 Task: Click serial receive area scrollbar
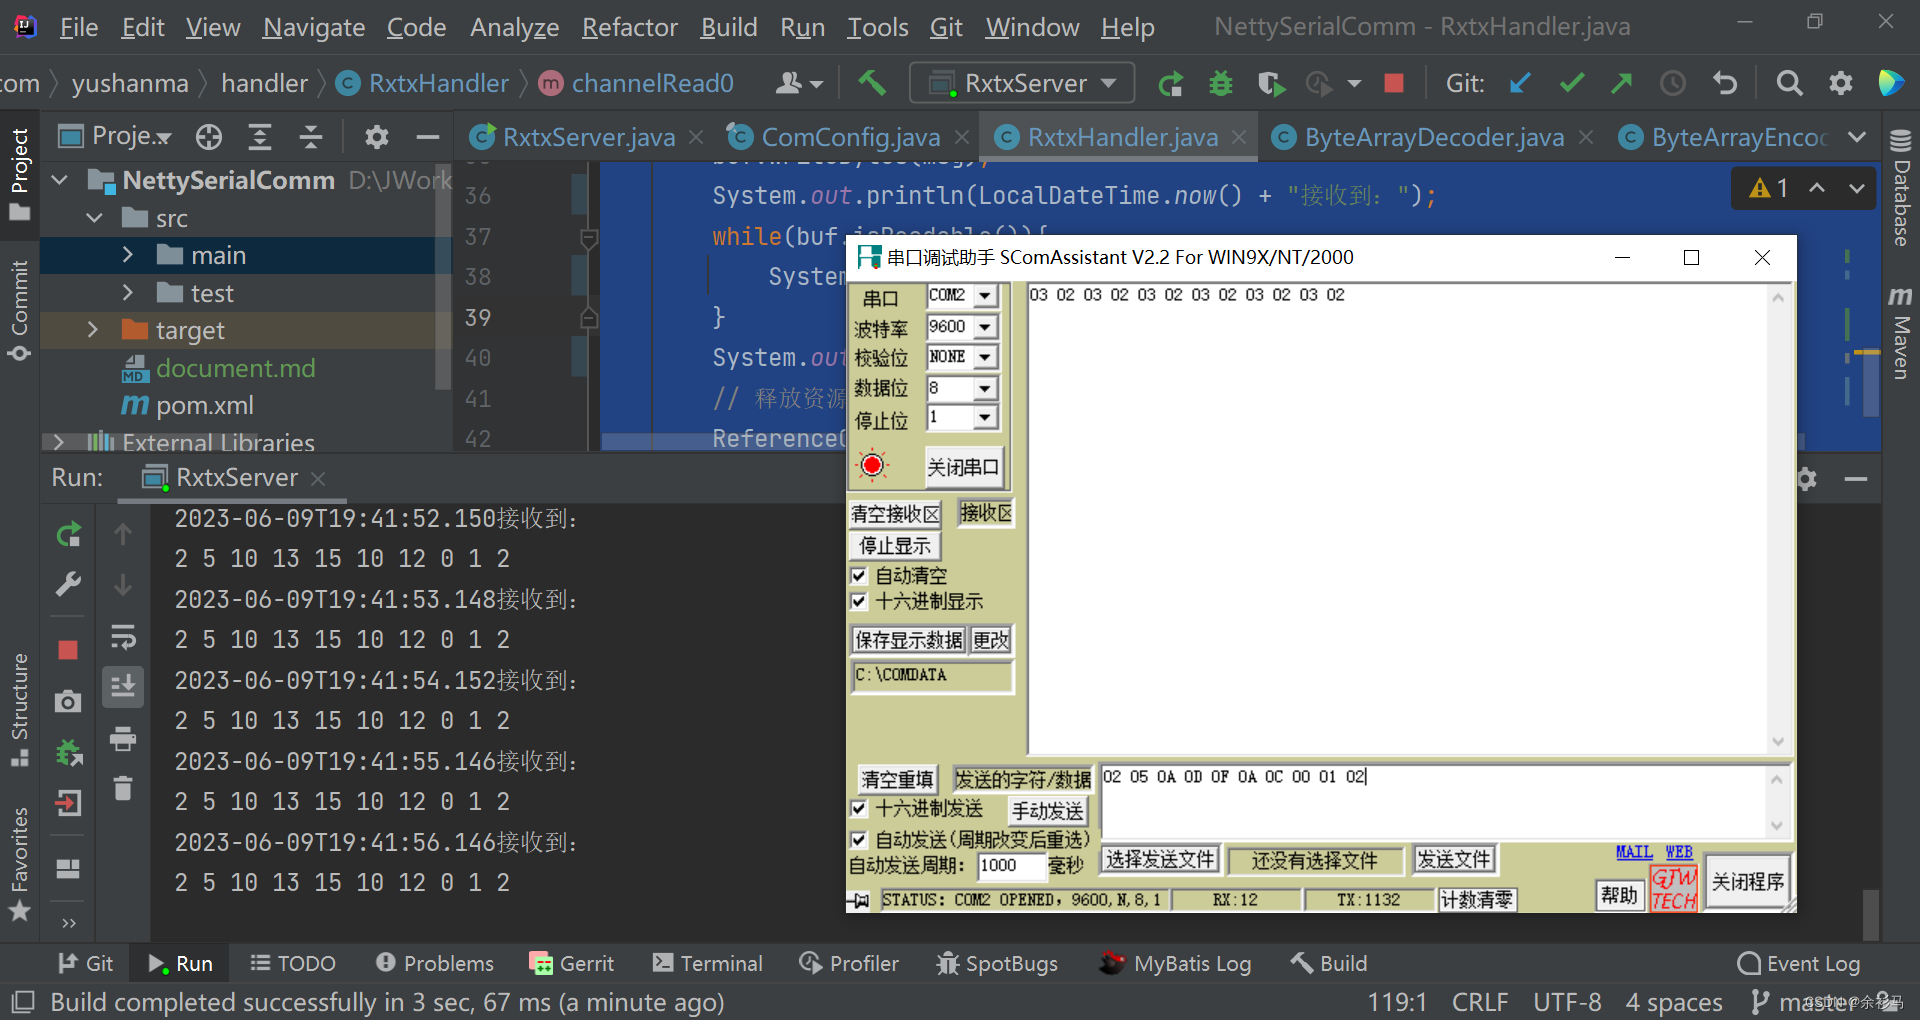pyautogui.click(x=1778, y=518)
